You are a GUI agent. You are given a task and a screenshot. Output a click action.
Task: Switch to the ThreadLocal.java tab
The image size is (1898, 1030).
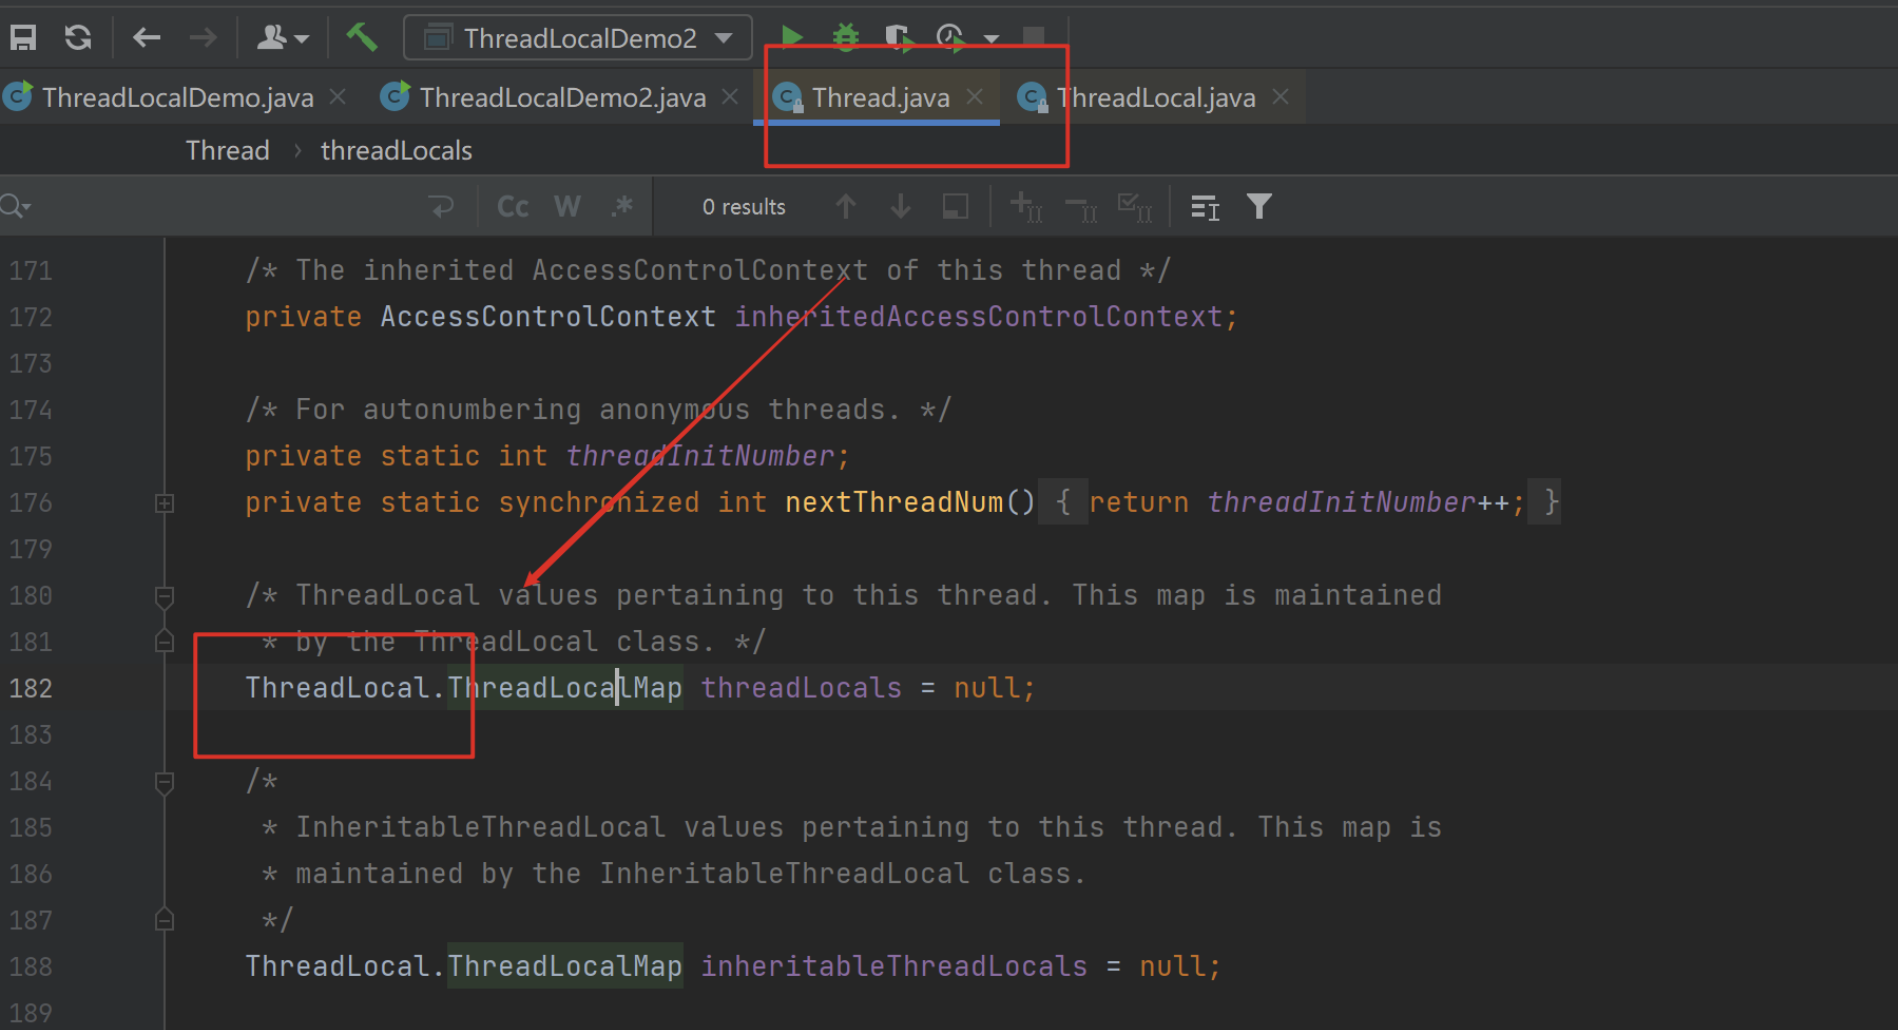pos(1155,98)
